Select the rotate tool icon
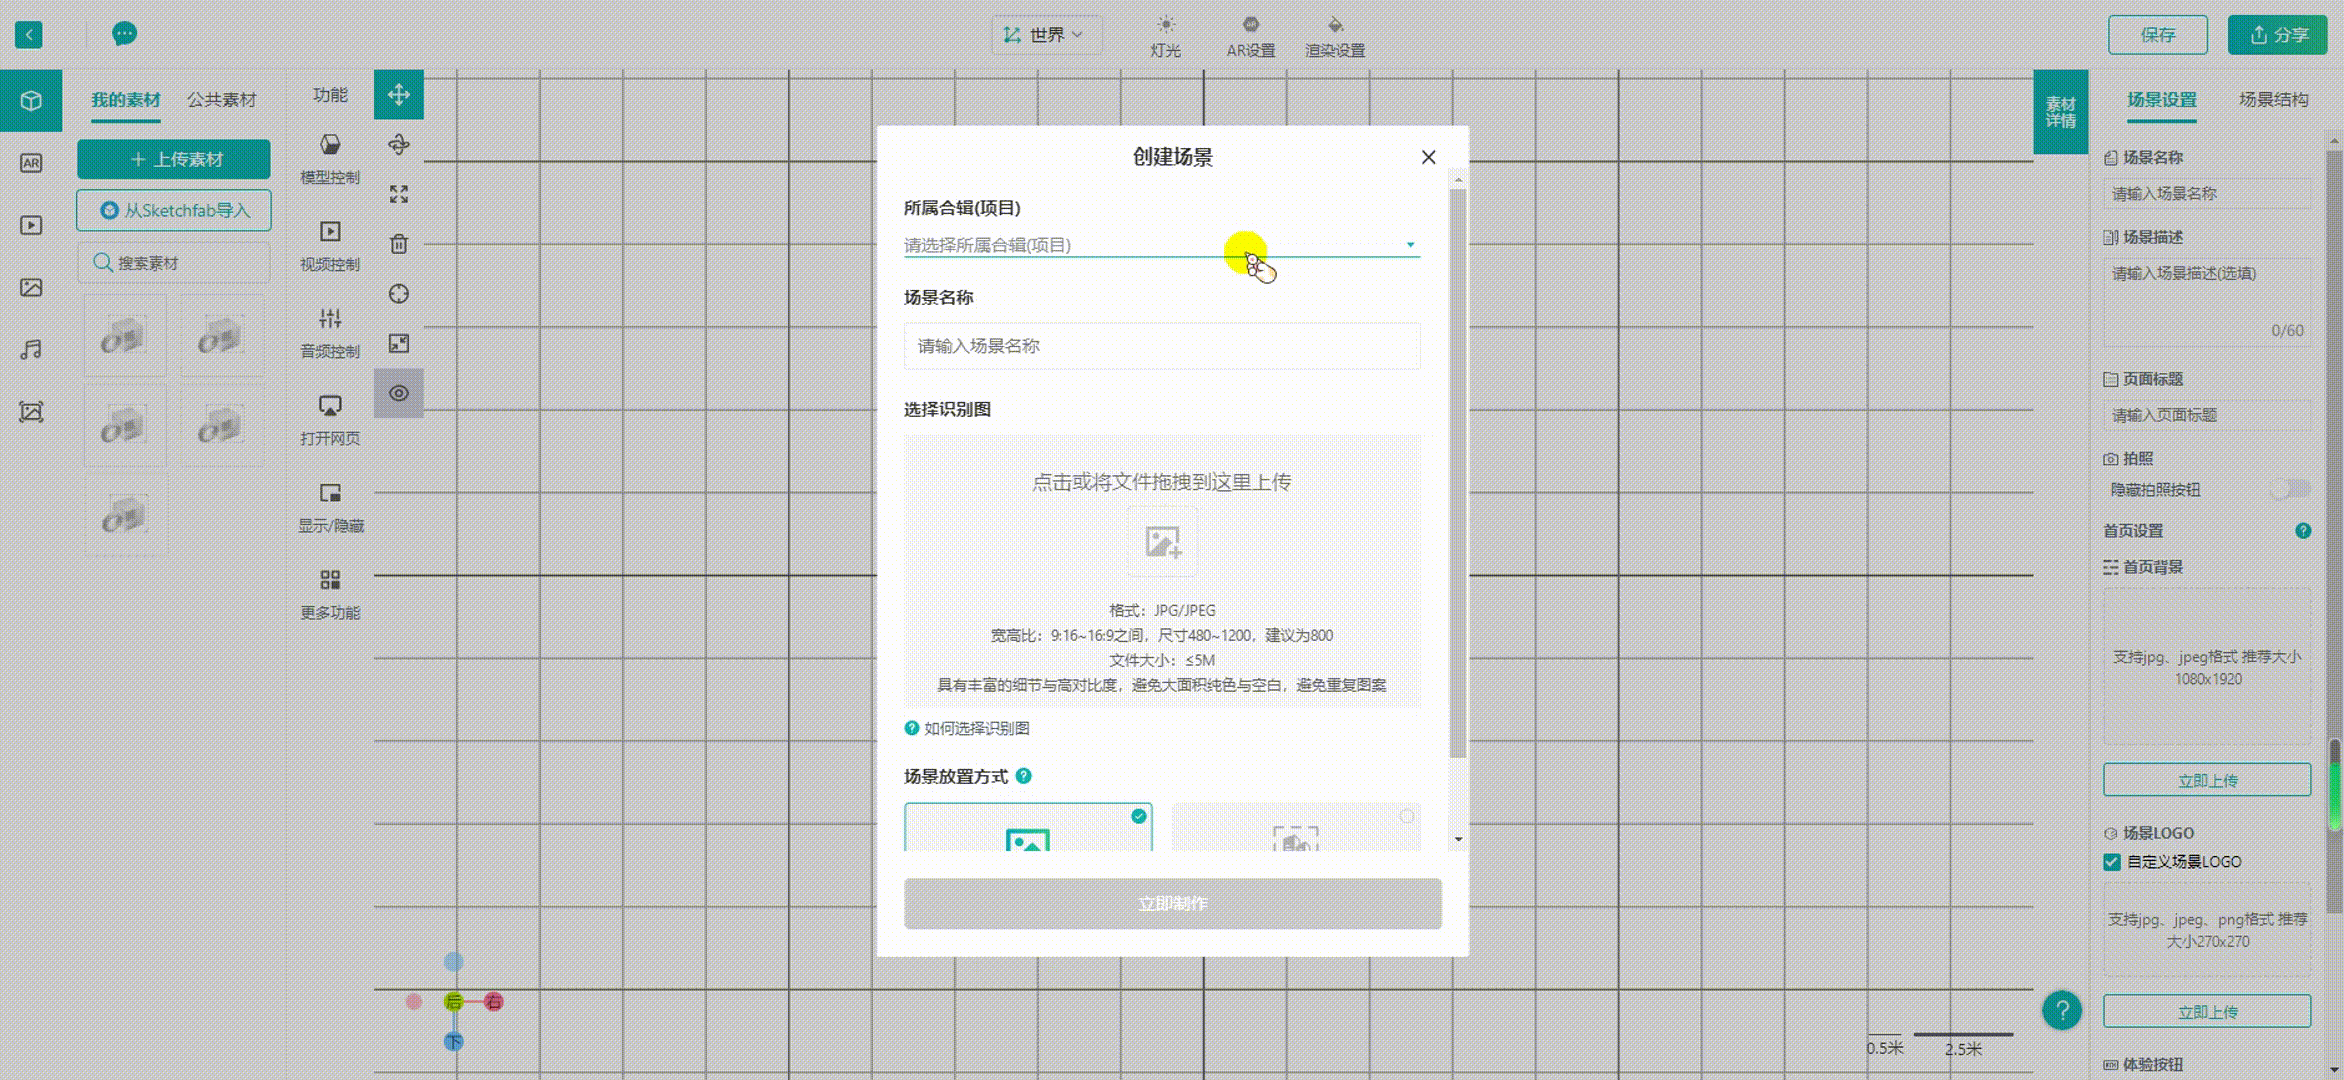 point(398,145)
